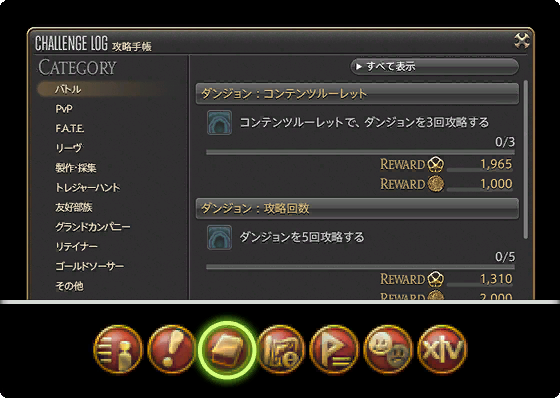
Task: Click the party flag icon
Action: tap(334, 349)
